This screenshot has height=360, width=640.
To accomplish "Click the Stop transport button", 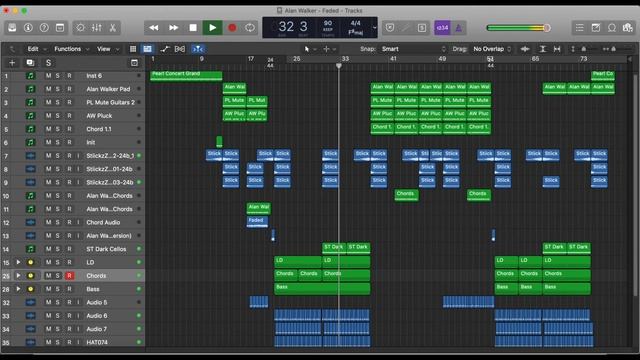I will (193, 28).
